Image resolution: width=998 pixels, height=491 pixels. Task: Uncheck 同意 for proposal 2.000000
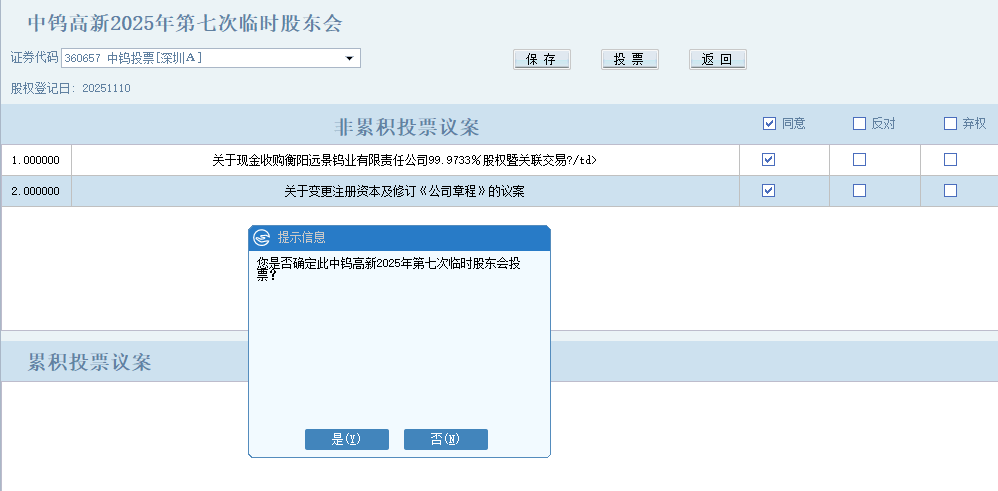pos(769,190)
